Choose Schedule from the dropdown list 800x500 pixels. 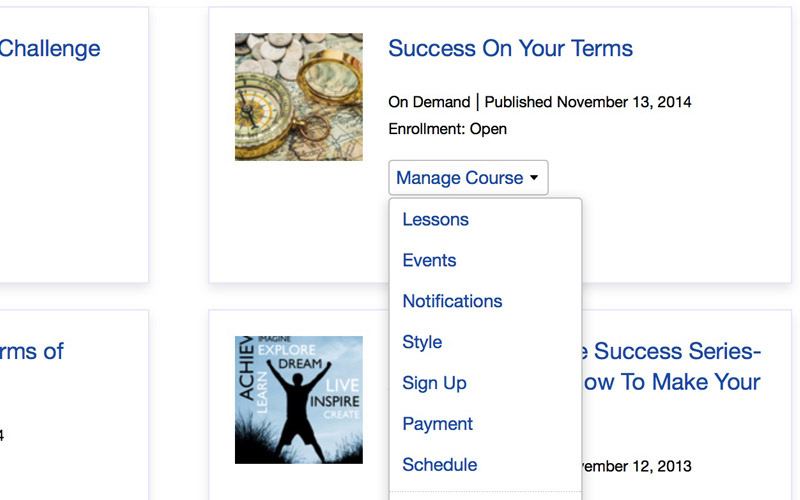coord(439,465)
